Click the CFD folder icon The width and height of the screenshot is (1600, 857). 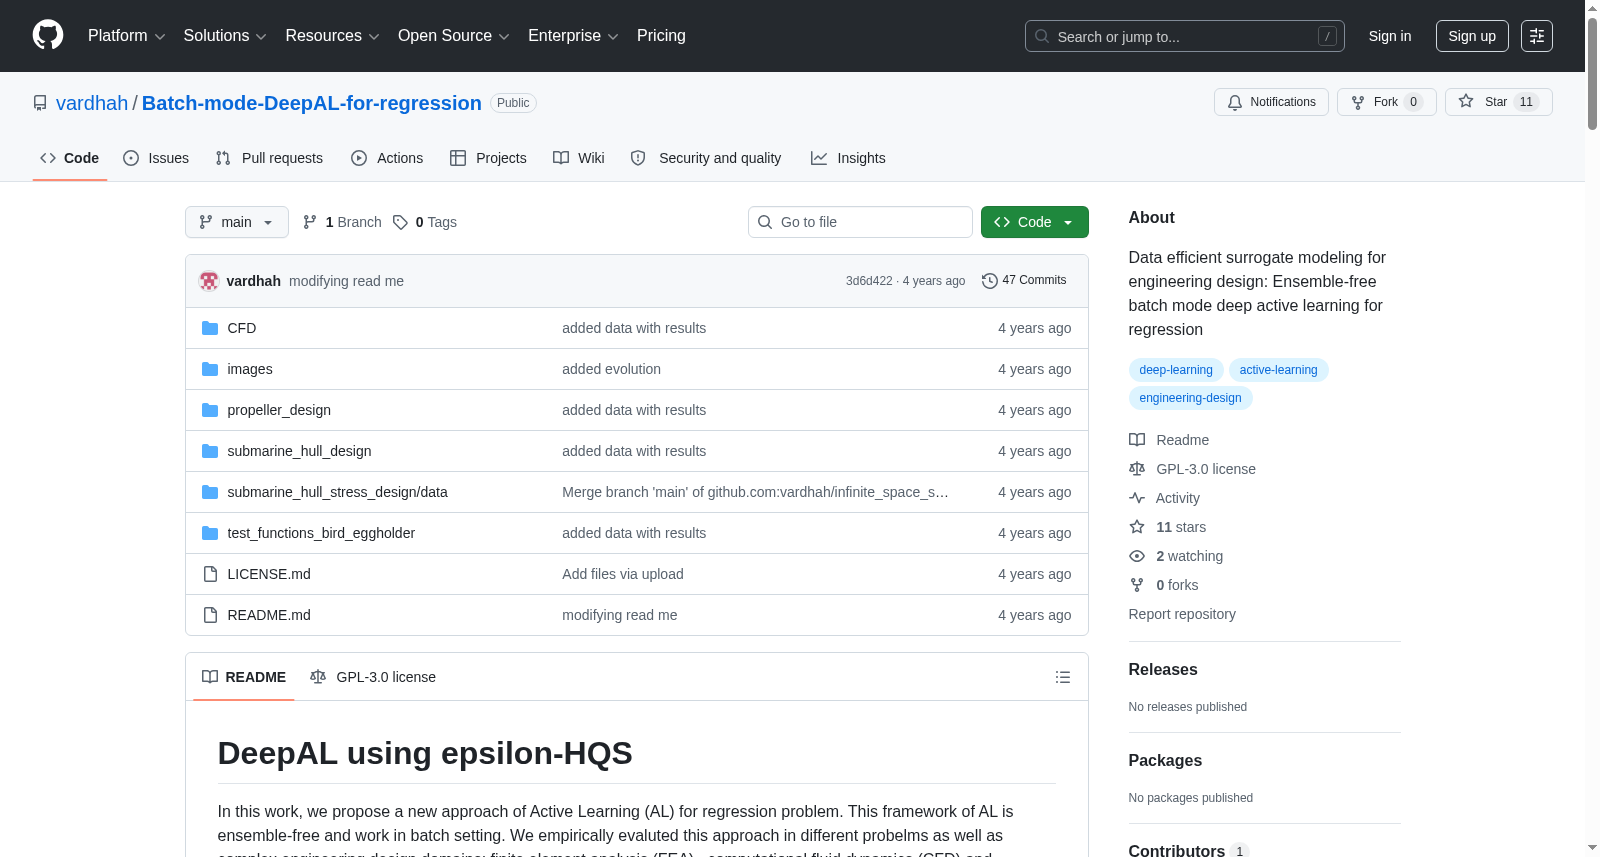210,328
